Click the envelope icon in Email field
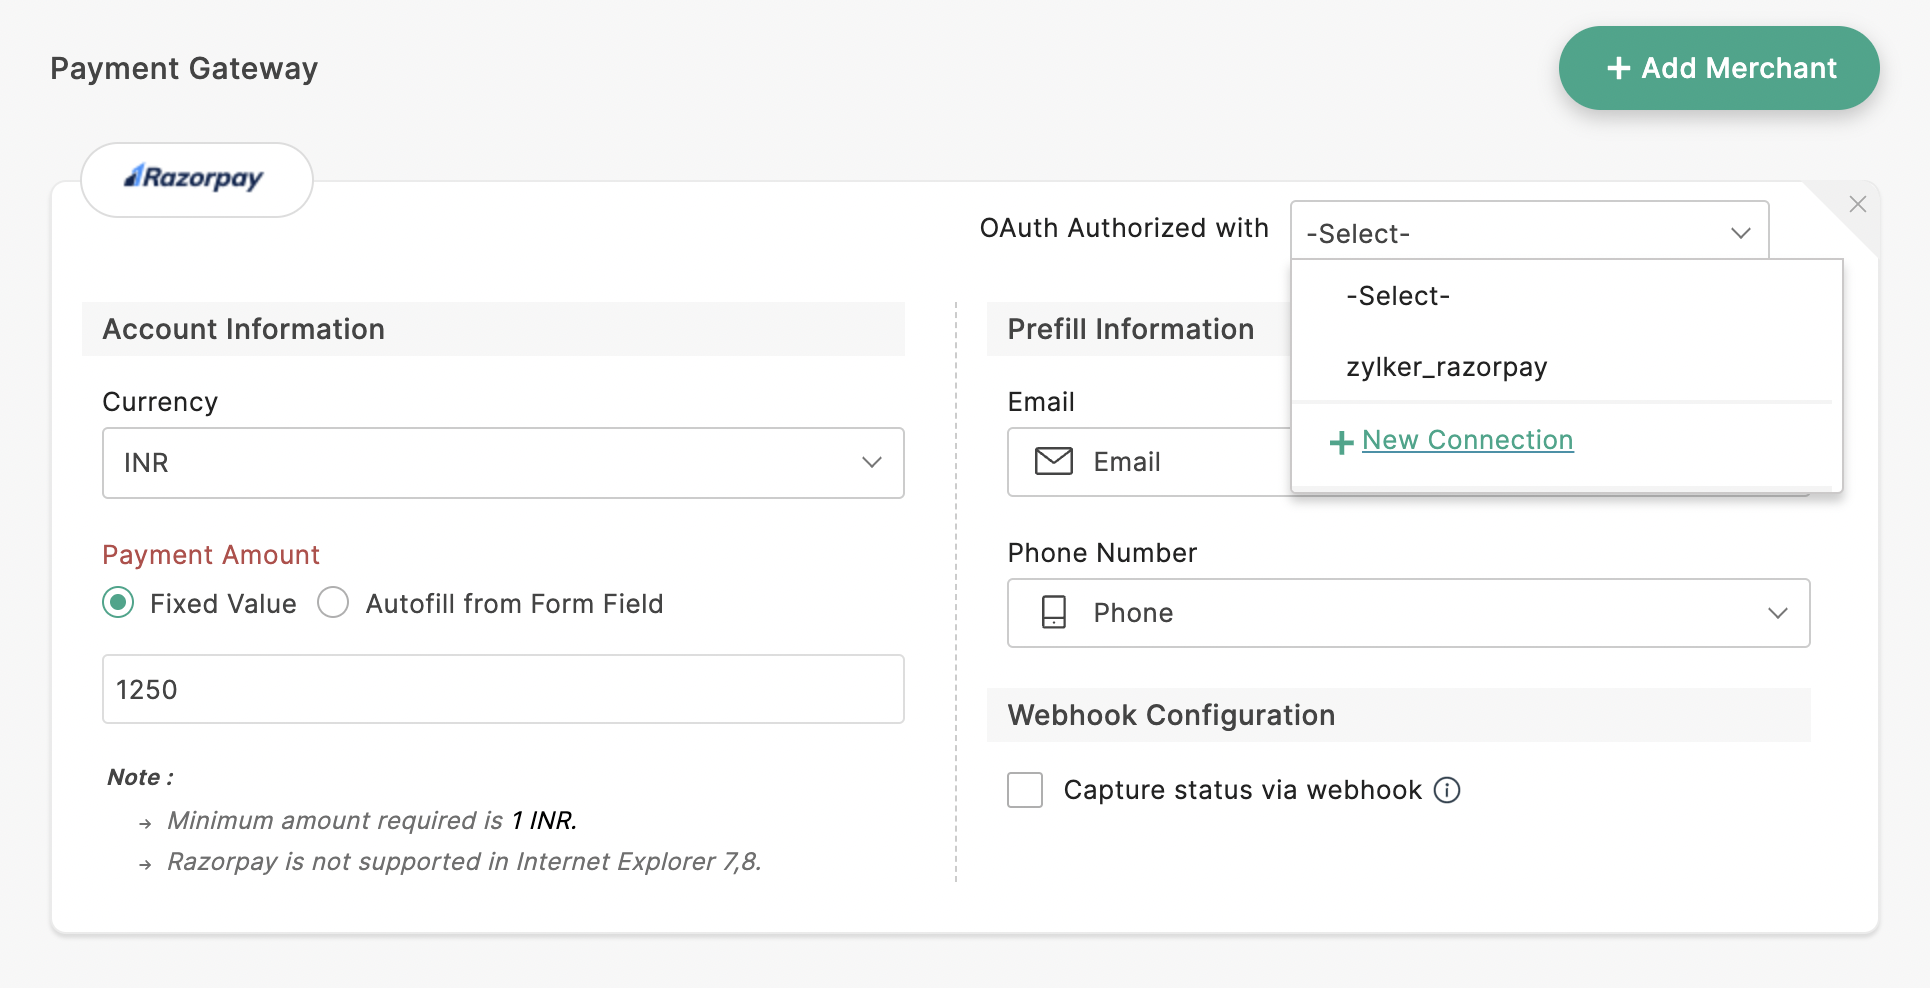Image resolution: width=1930 pixels, height=988 pixels. click(x=1053, y=461)
